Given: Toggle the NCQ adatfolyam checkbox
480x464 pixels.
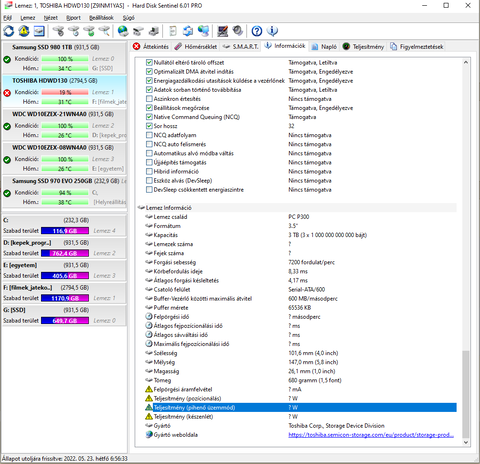Looking at the screenshot, I should pyautogui.click(x=149, y=135).
